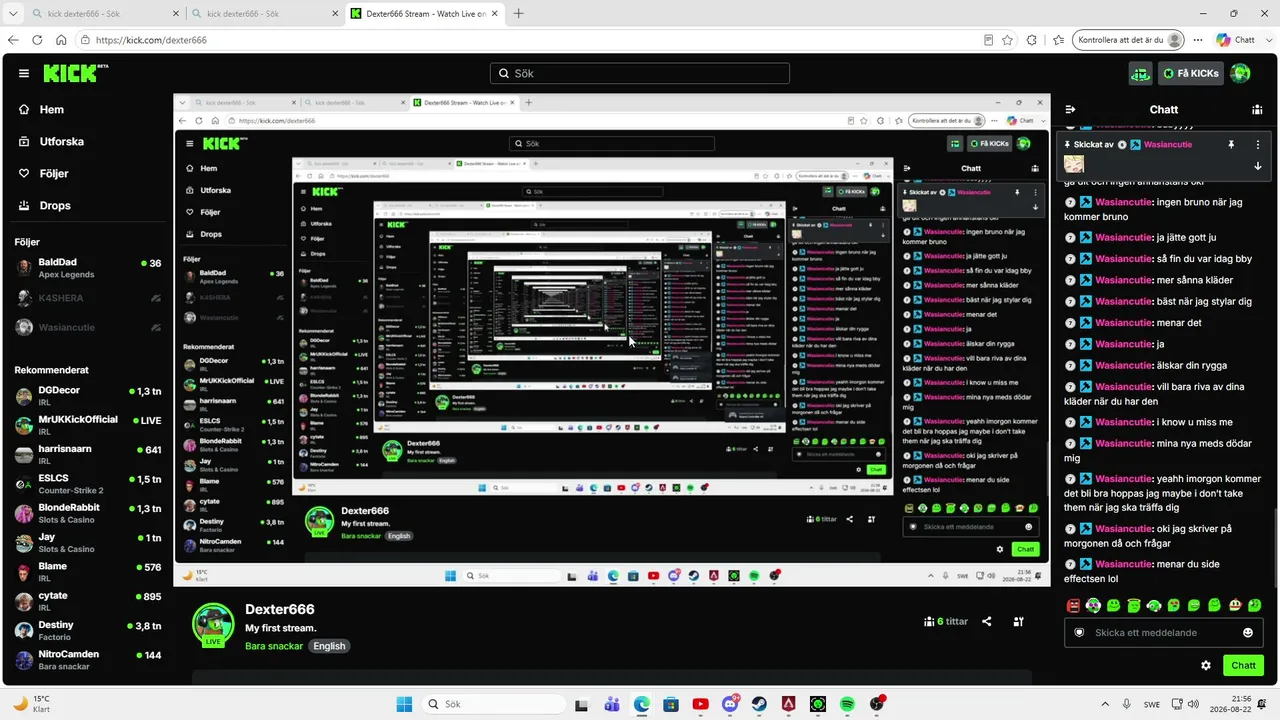Click Destiny Factorio channel
The image size is (1280, 720).
click(x=89, y=630)
